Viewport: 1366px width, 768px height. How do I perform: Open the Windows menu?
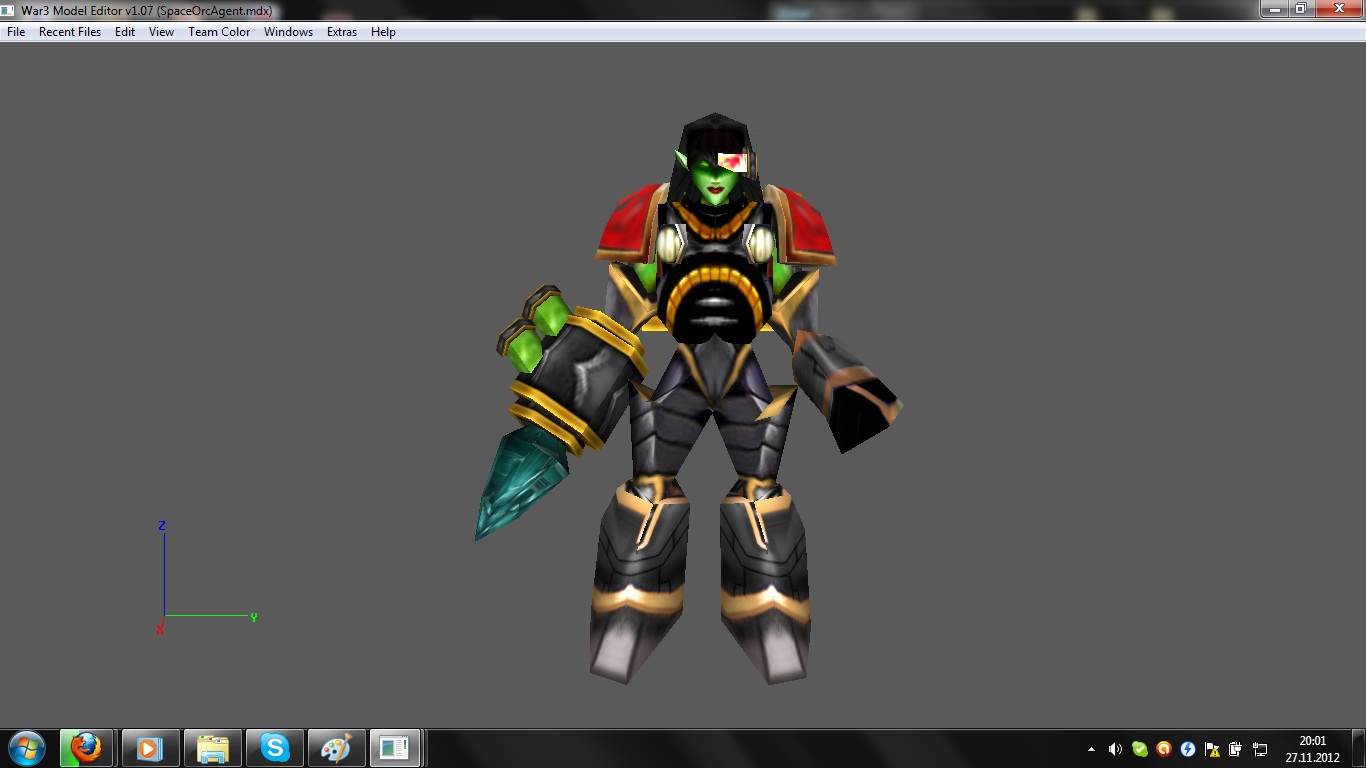[x=288, y=32]
